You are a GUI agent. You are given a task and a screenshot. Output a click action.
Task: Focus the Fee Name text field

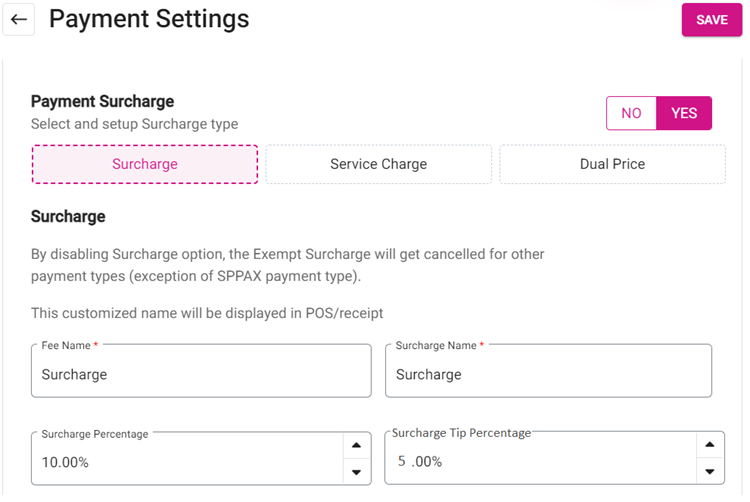[200, 374]
